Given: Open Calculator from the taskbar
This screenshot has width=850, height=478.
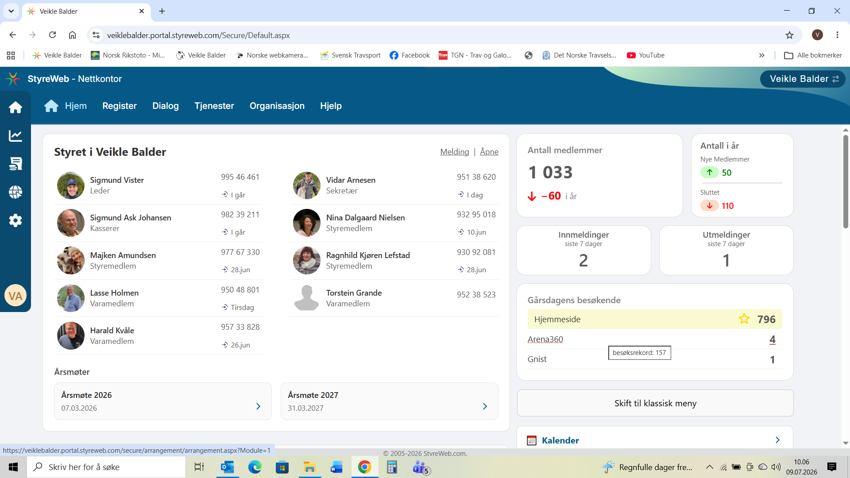Looking at the screenshot, I should point(392,467).
